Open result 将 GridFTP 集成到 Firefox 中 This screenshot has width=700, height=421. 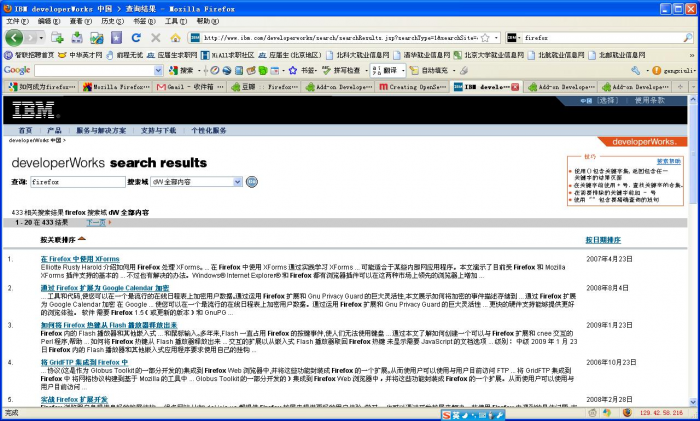[x=84, y=362]
